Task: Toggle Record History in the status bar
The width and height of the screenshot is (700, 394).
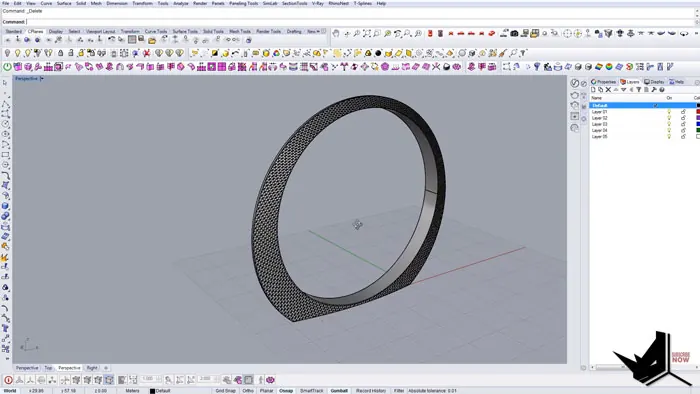Action: (x=371, y=390)
